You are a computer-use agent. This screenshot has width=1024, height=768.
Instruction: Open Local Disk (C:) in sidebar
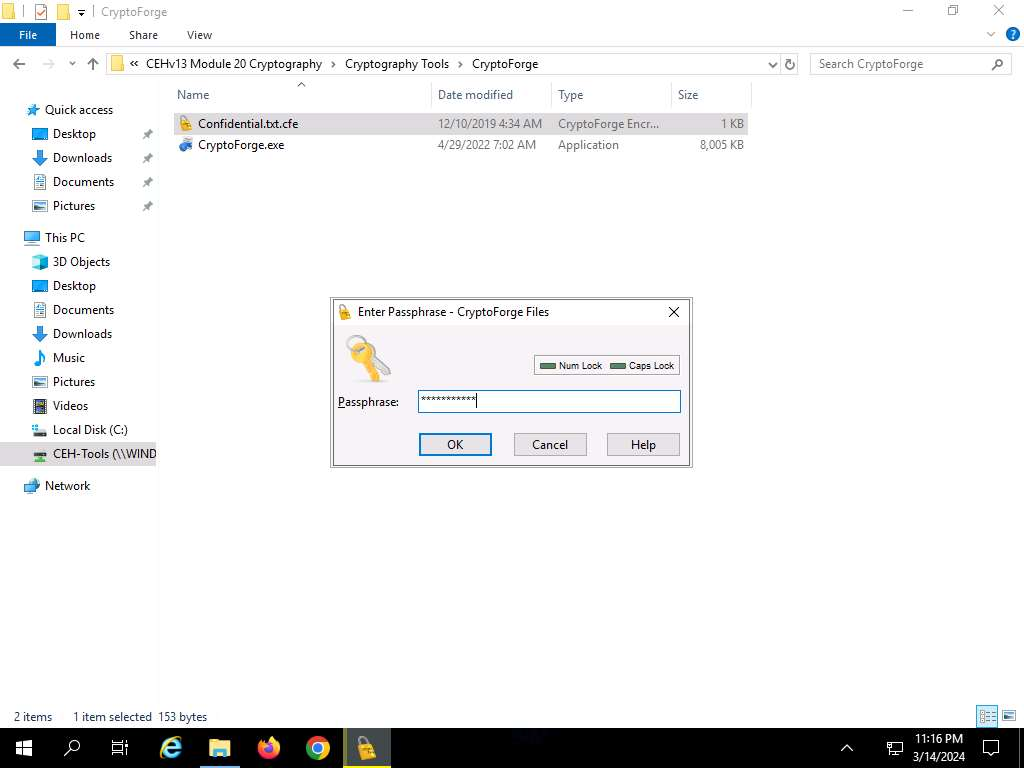[x=90, y=430]
